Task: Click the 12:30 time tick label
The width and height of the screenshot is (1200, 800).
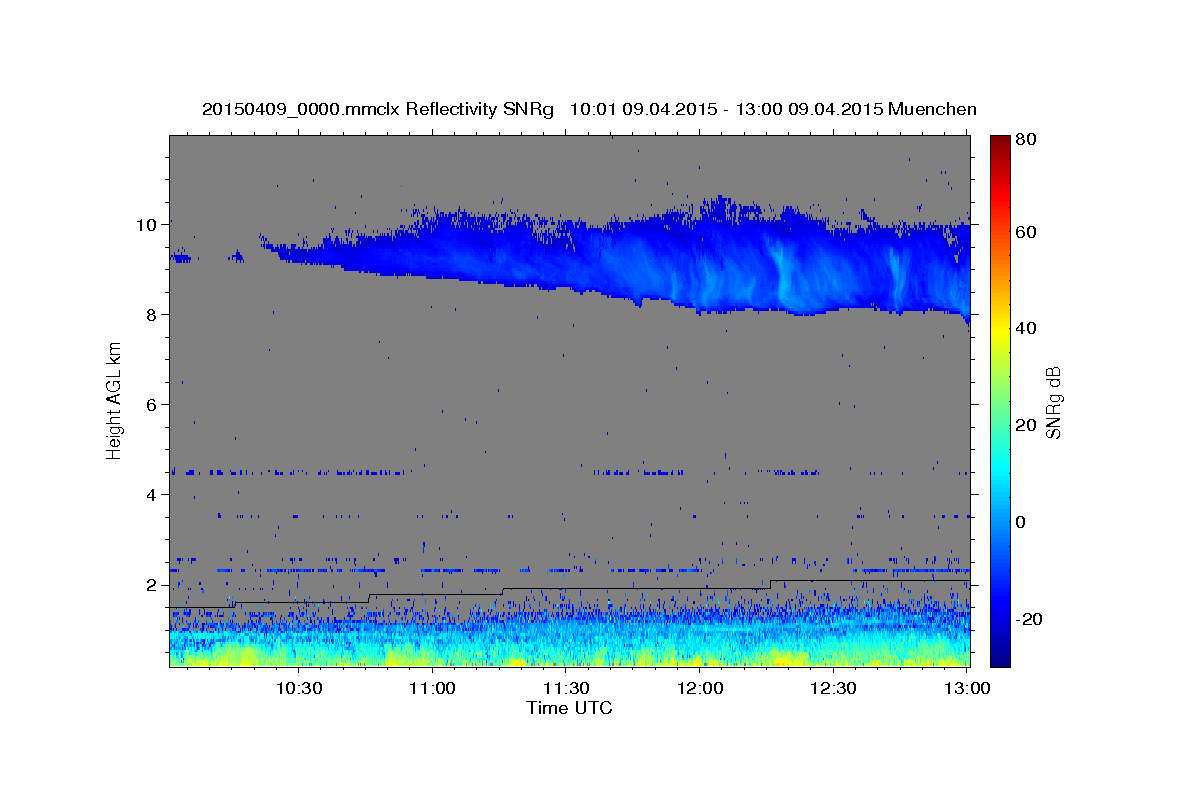Action: pyautogui.click(x=833, y=688)
